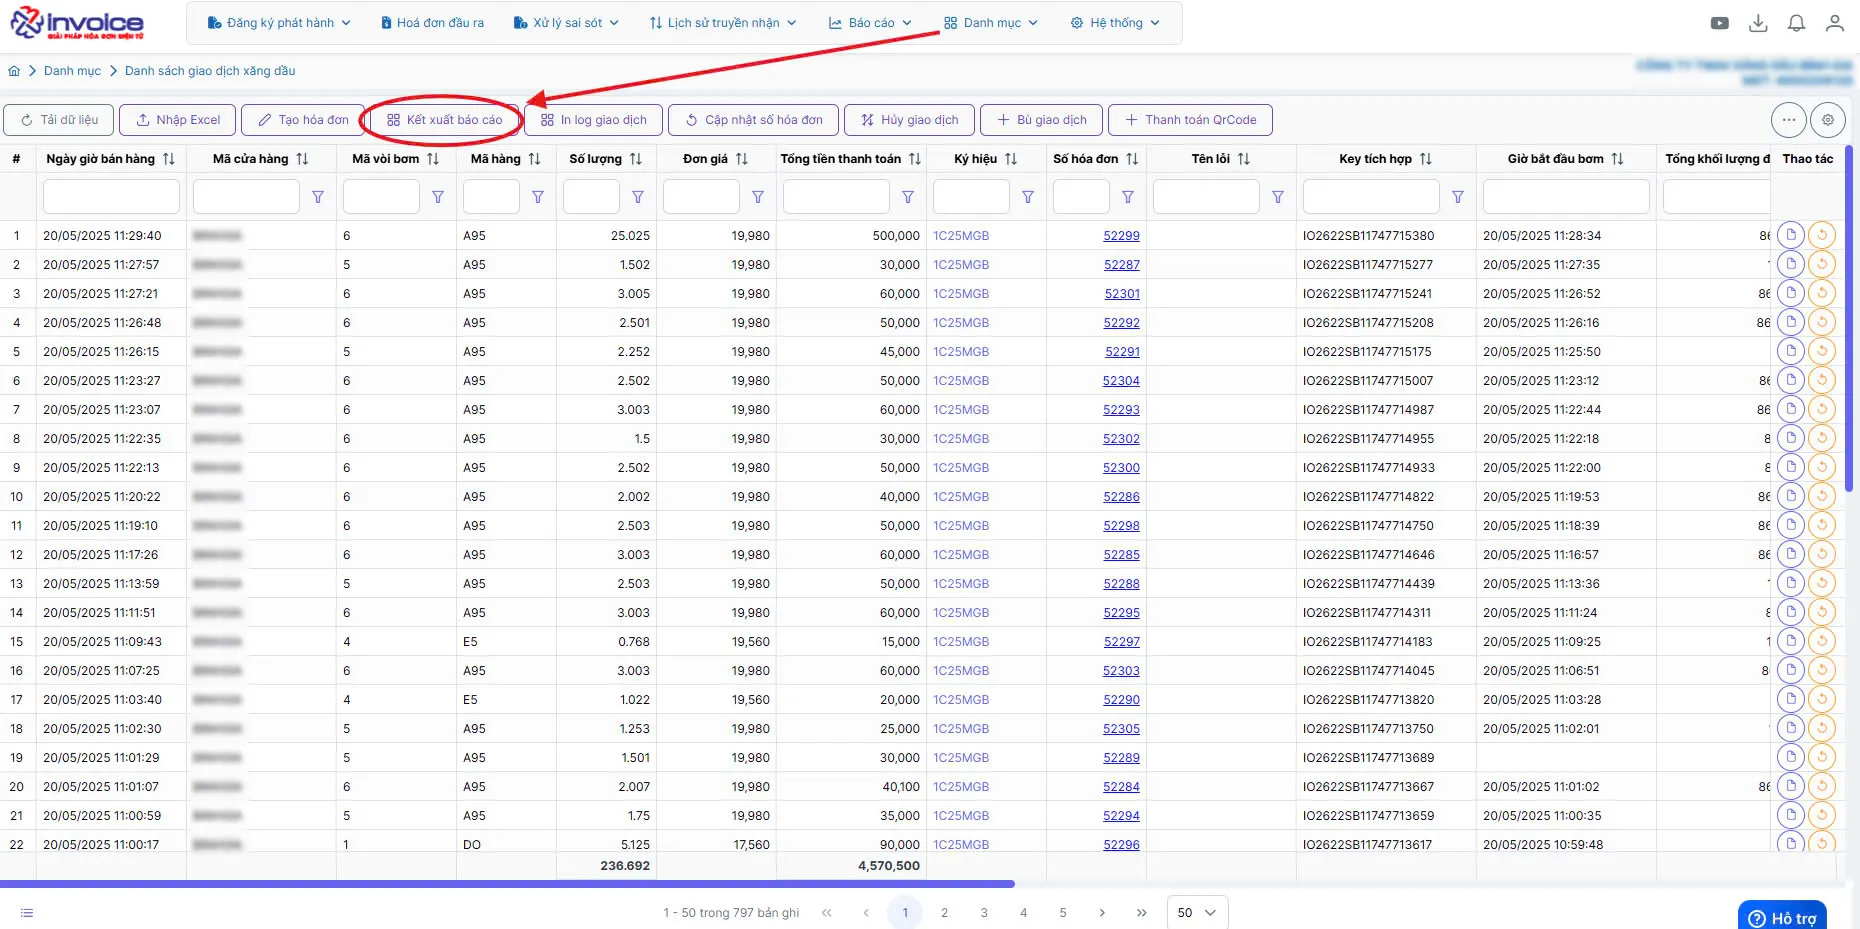This screenshot has height=929, width=1860.
Task: Open invoice number 52299 link
Action: (1121, 236)
